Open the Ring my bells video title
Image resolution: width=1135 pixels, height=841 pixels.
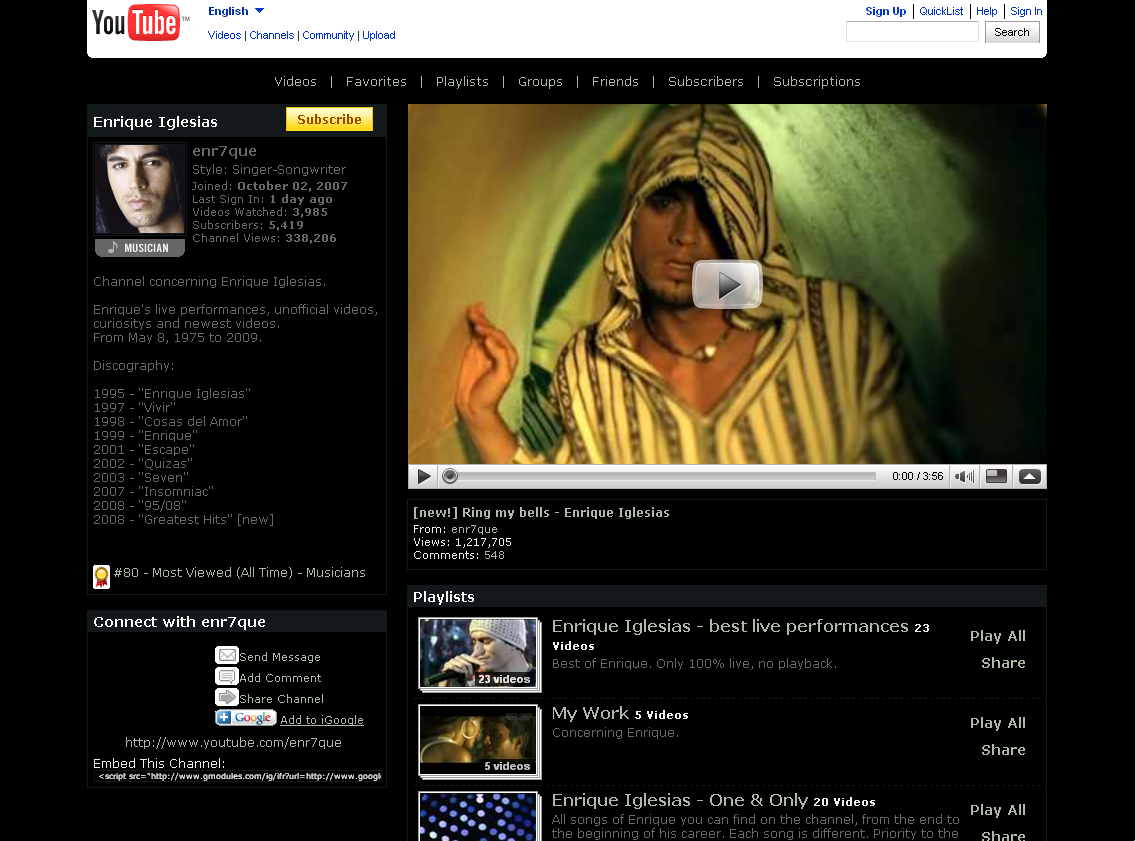click(x=541, y=512)
